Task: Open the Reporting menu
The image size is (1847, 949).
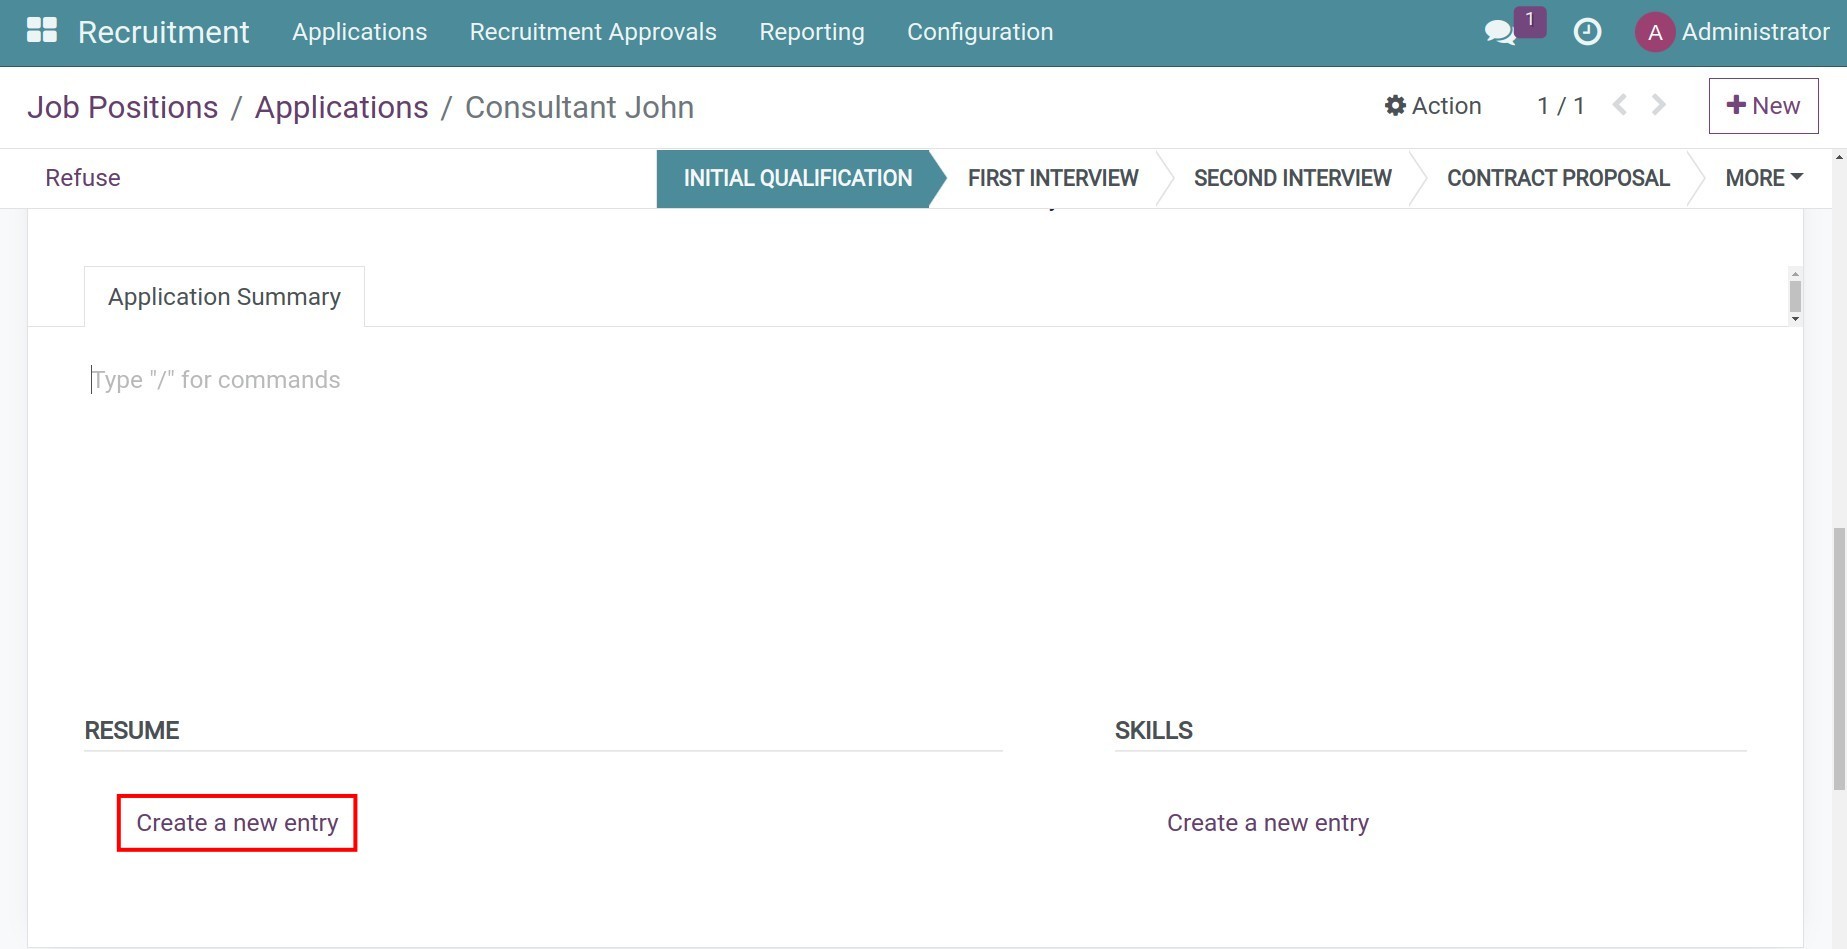Action: (811, 31)
